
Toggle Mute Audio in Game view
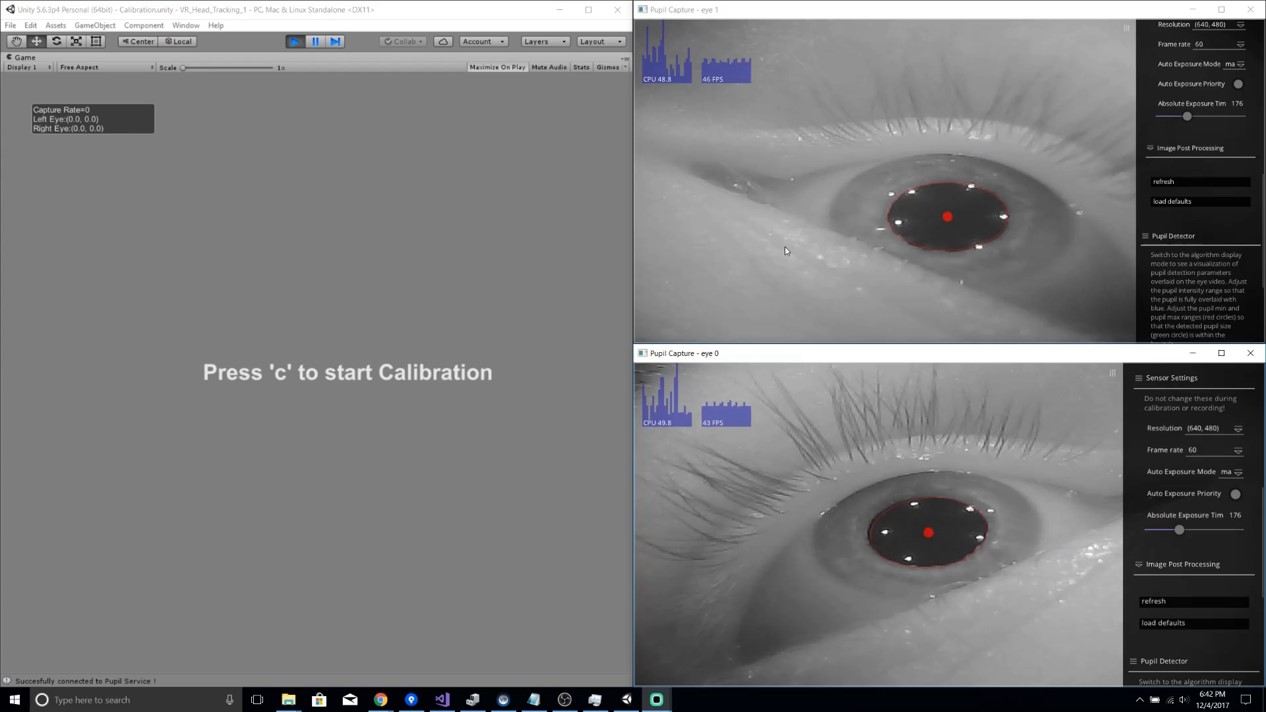click(x=549, y=67)
